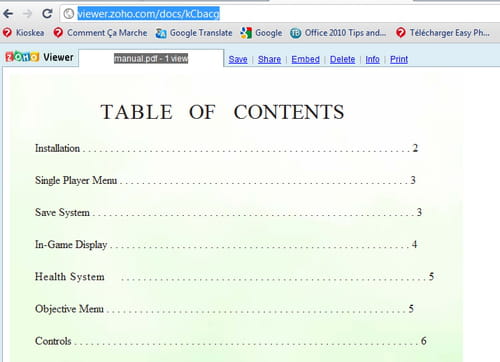Viewport: 500px width, 362px height.
Task: Open the Télécharger Easy Ph... bookmark
Action: (x=443, y=33)
